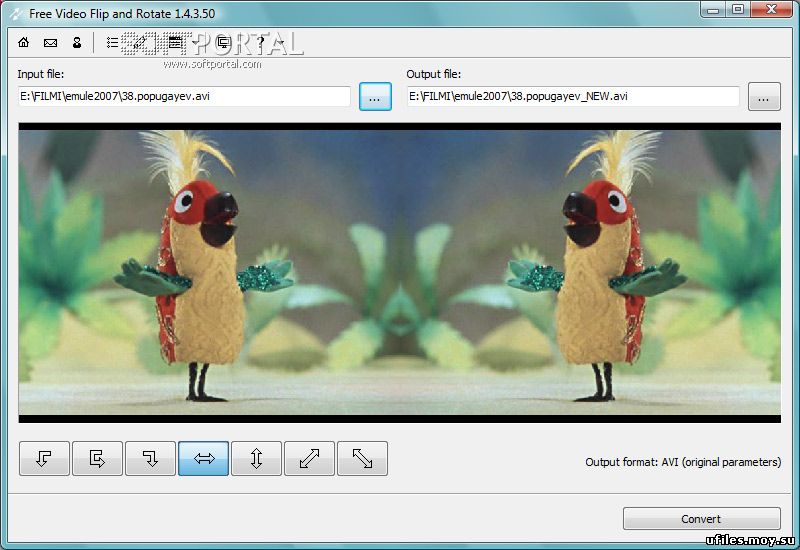Select the diagonal flip with down-right arrow
The width and height of the screenshot is (800, 550).
tap(362, 458)
